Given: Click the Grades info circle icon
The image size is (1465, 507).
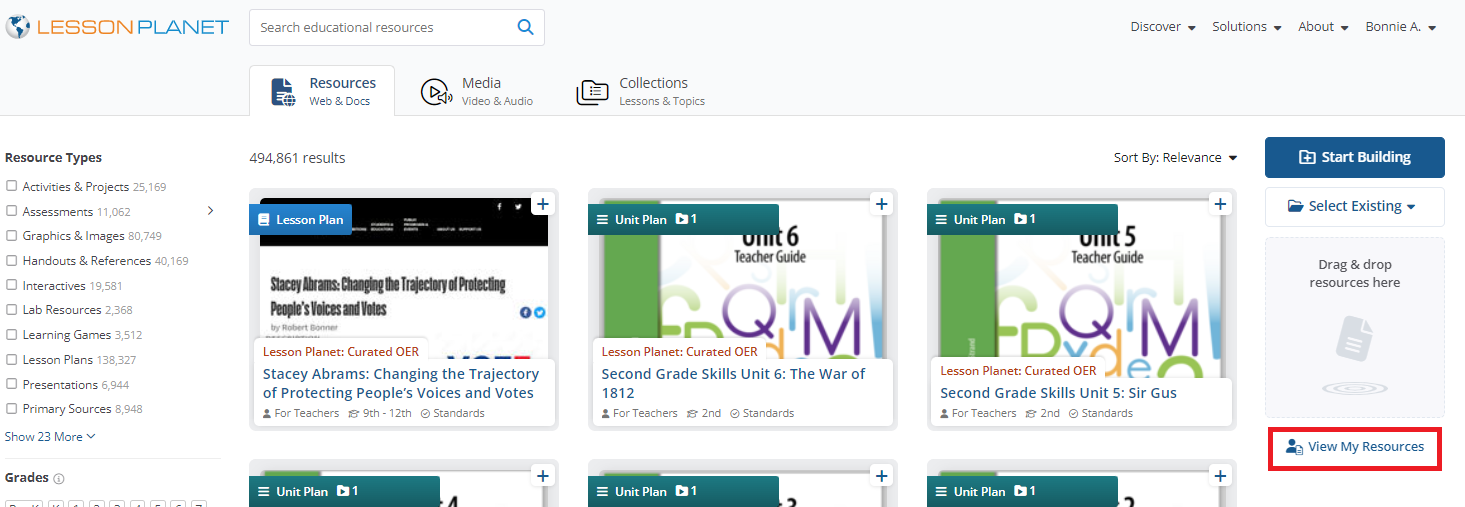Looking at the screenshot, I should coord(59,479).
